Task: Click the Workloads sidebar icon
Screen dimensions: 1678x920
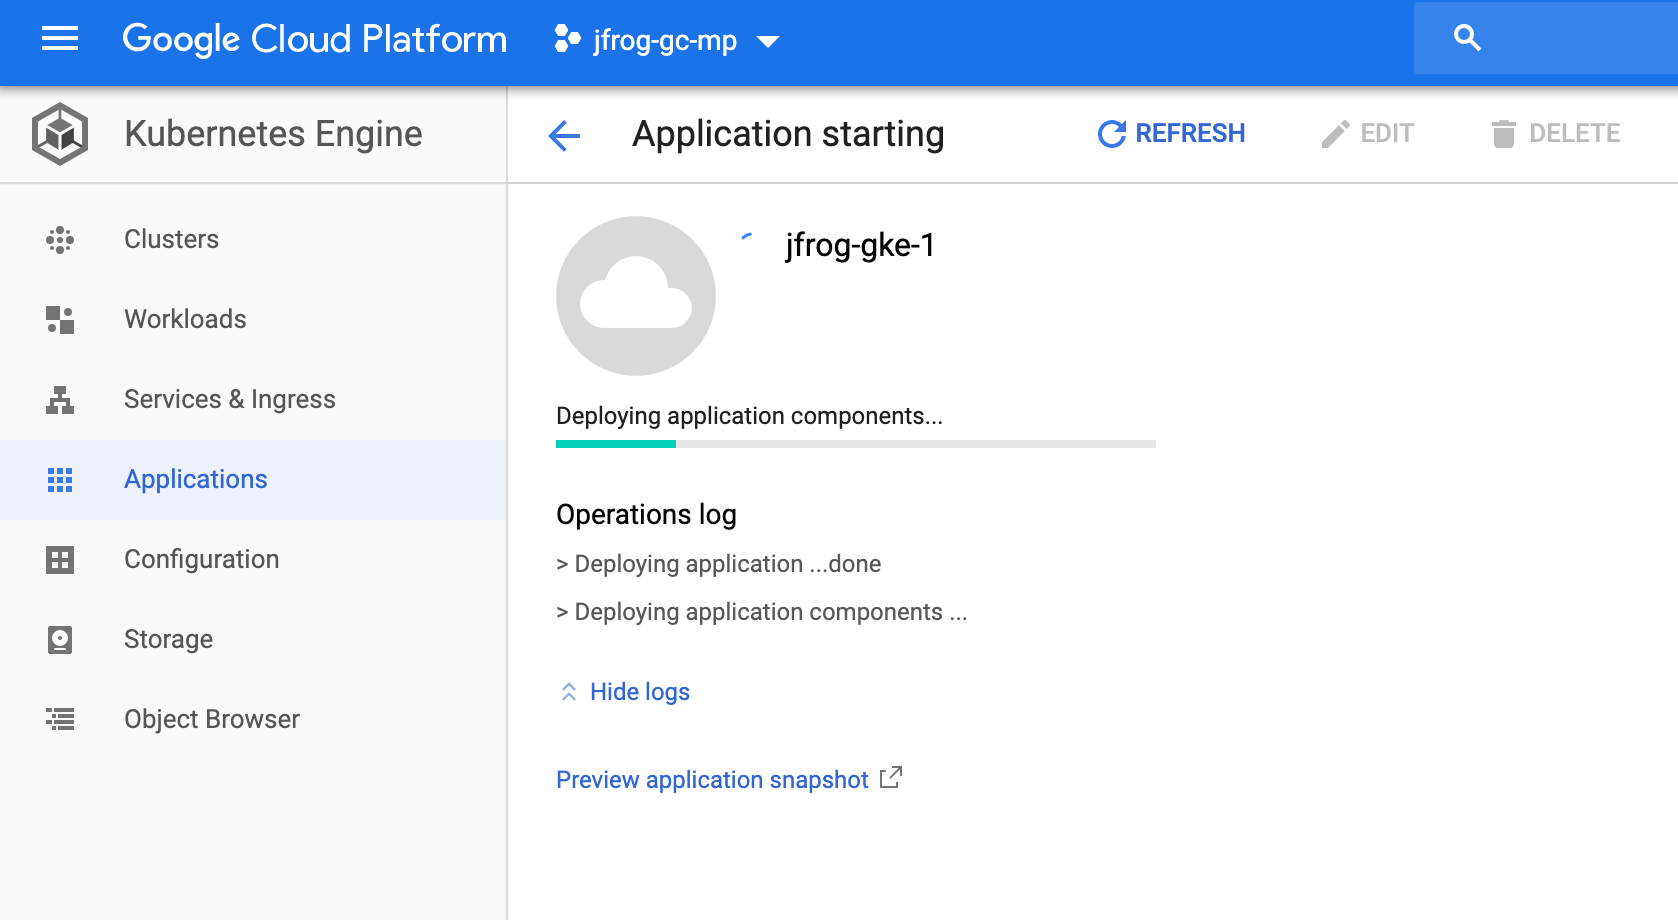Action: tap(60, 320)
